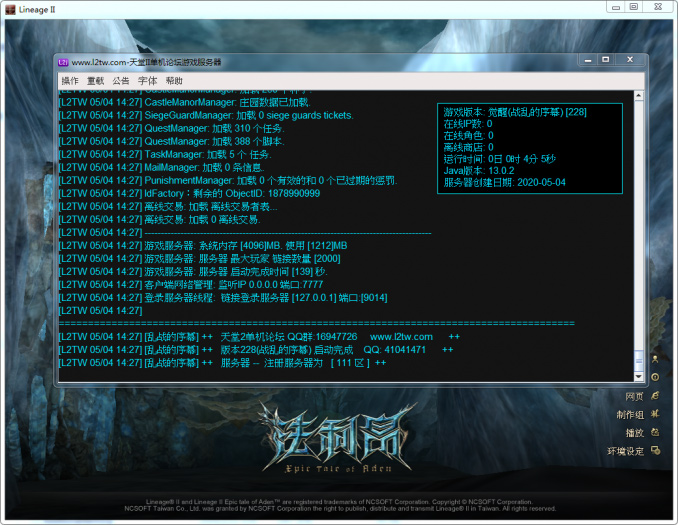Click the 网页 web browser icon
Image resolution: width=678 pixels, height=525 pixels.
[x=655, y=396]
